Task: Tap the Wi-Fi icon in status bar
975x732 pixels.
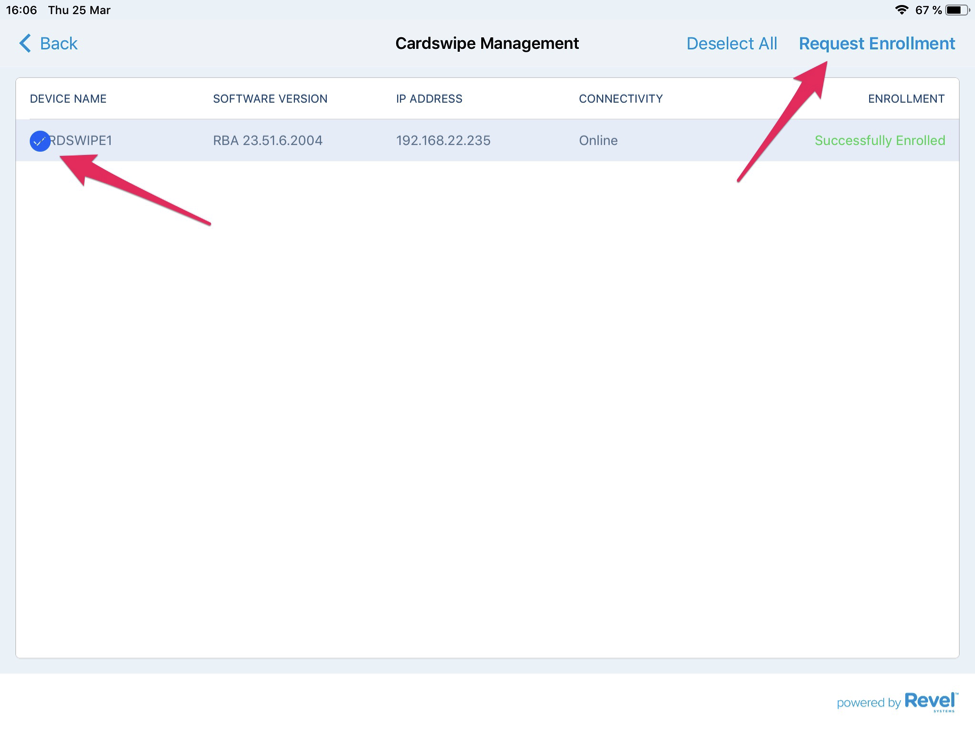Action: click(903, 10)
